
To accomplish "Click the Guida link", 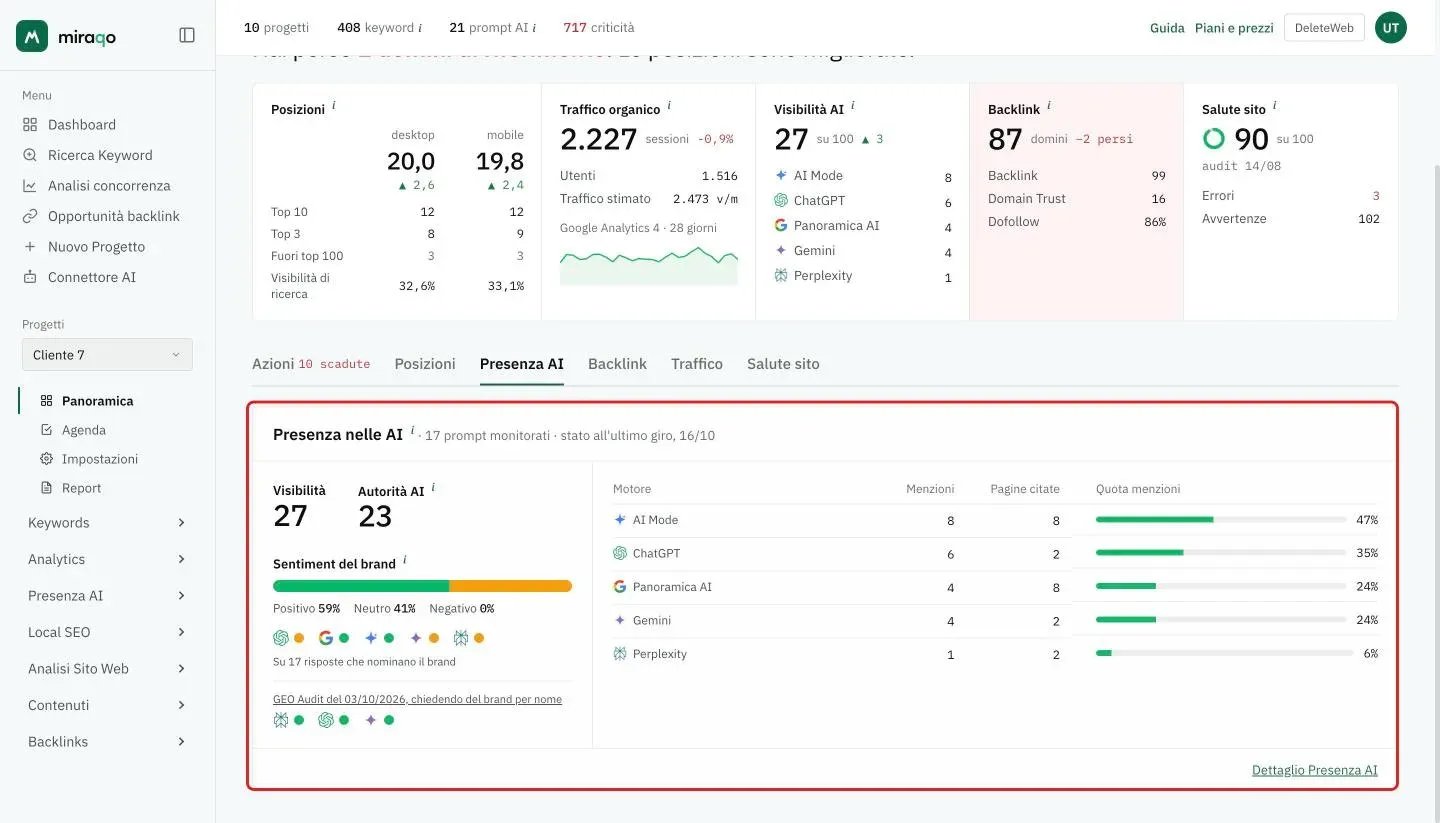I will point(1167,28).
